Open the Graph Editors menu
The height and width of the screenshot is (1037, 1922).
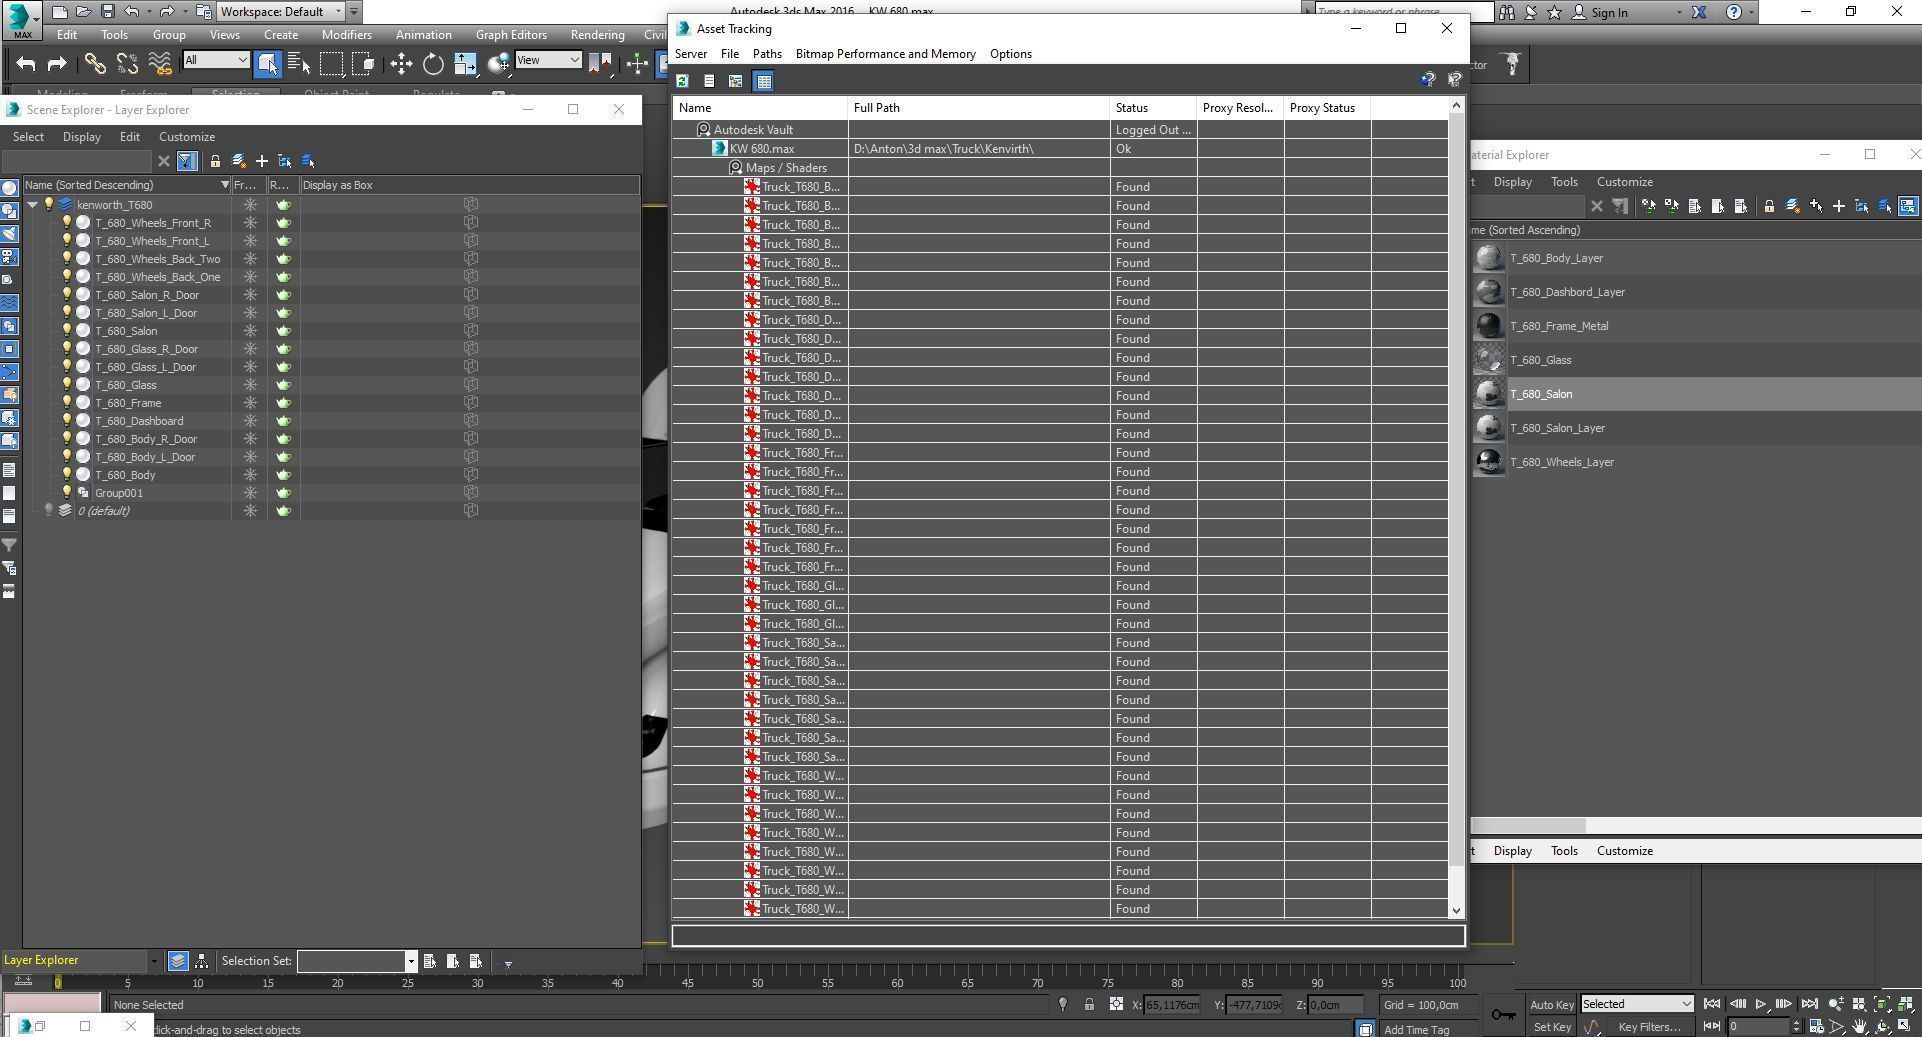(511, 35)
